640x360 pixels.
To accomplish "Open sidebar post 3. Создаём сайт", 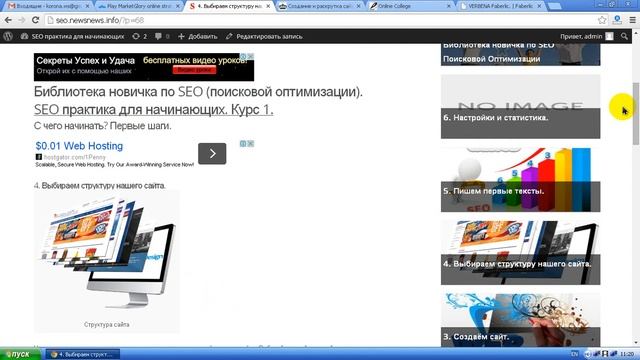I will [520, 320].
